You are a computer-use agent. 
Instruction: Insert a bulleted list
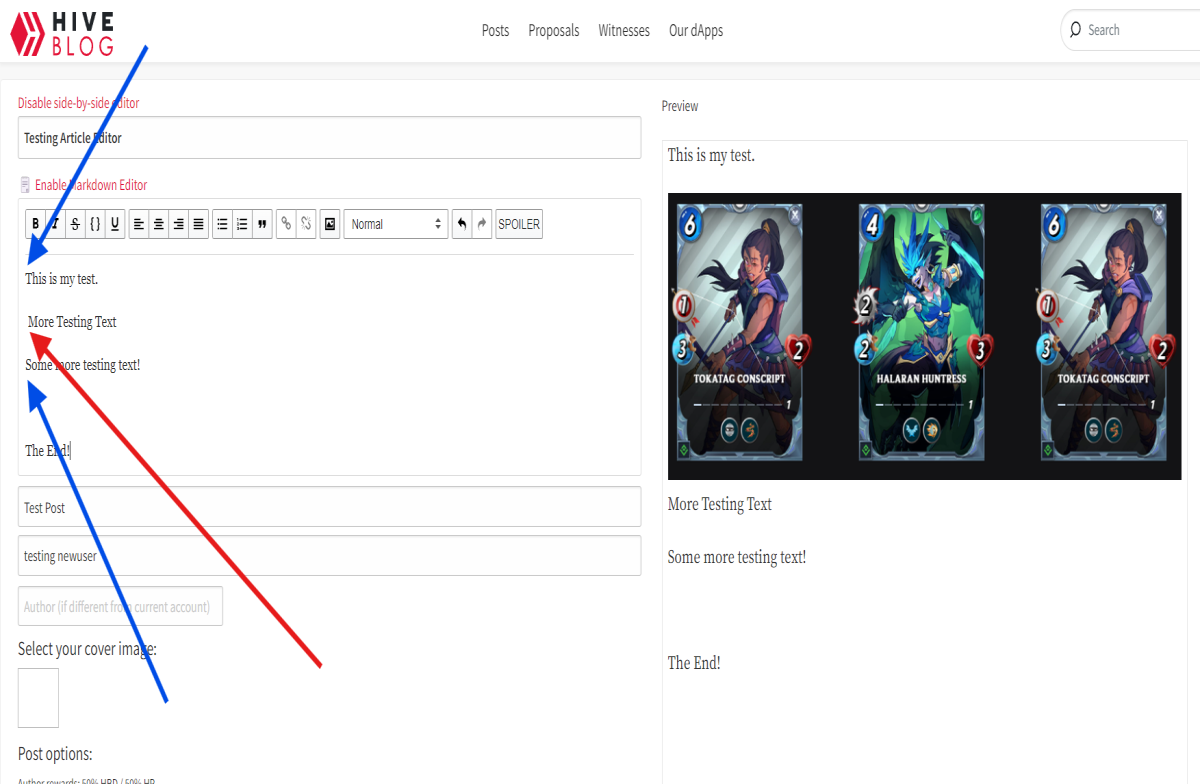223,224
